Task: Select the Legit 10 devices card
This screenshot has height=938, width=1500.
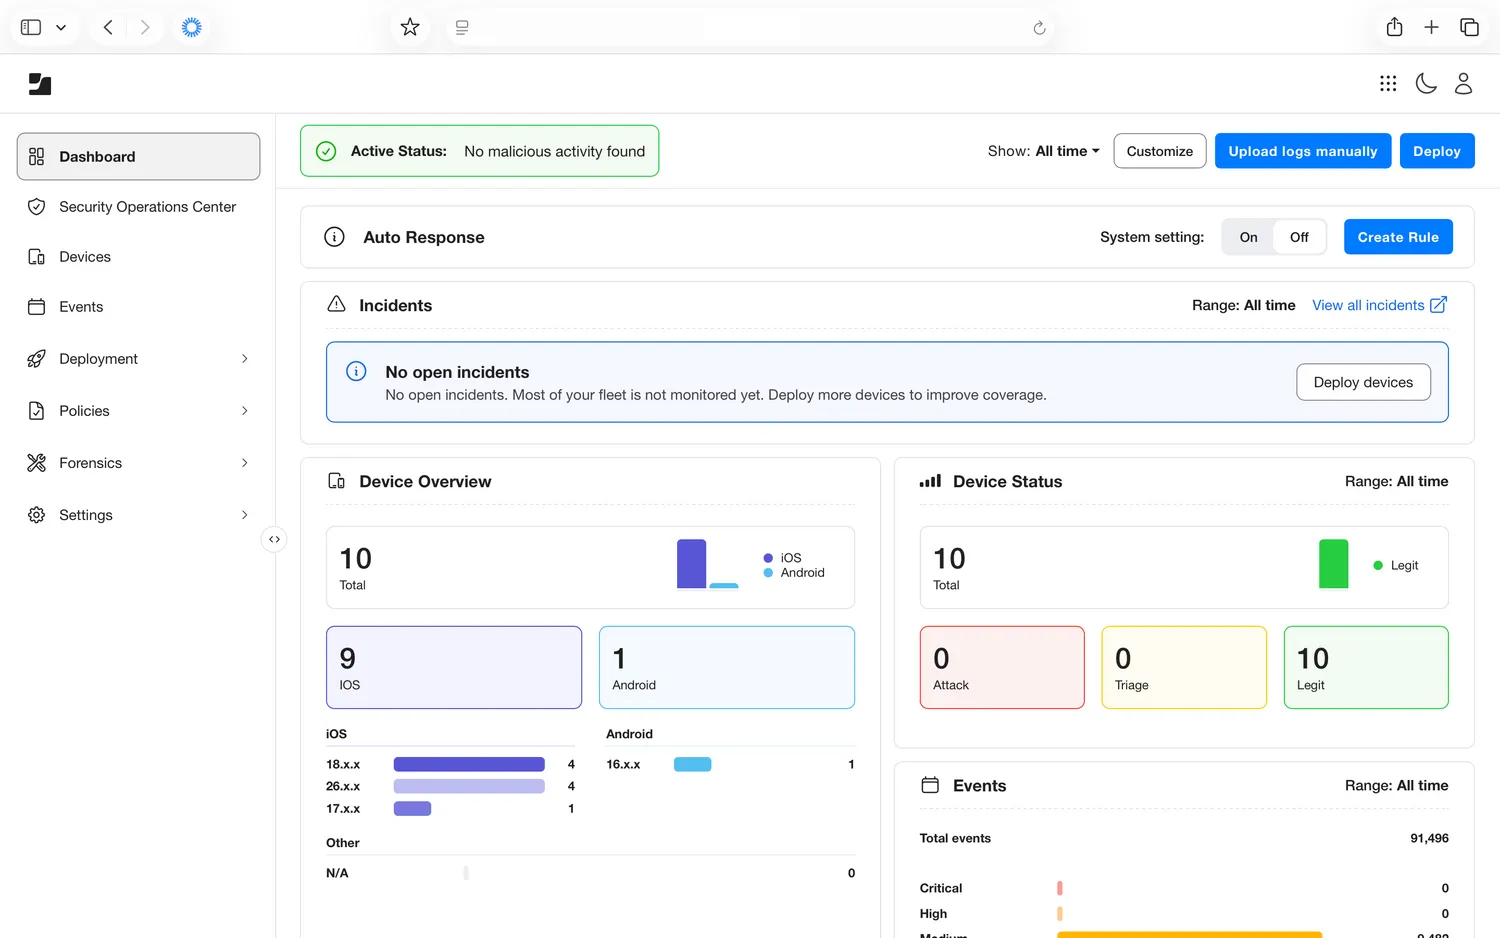Action: tap(1365, 667)
